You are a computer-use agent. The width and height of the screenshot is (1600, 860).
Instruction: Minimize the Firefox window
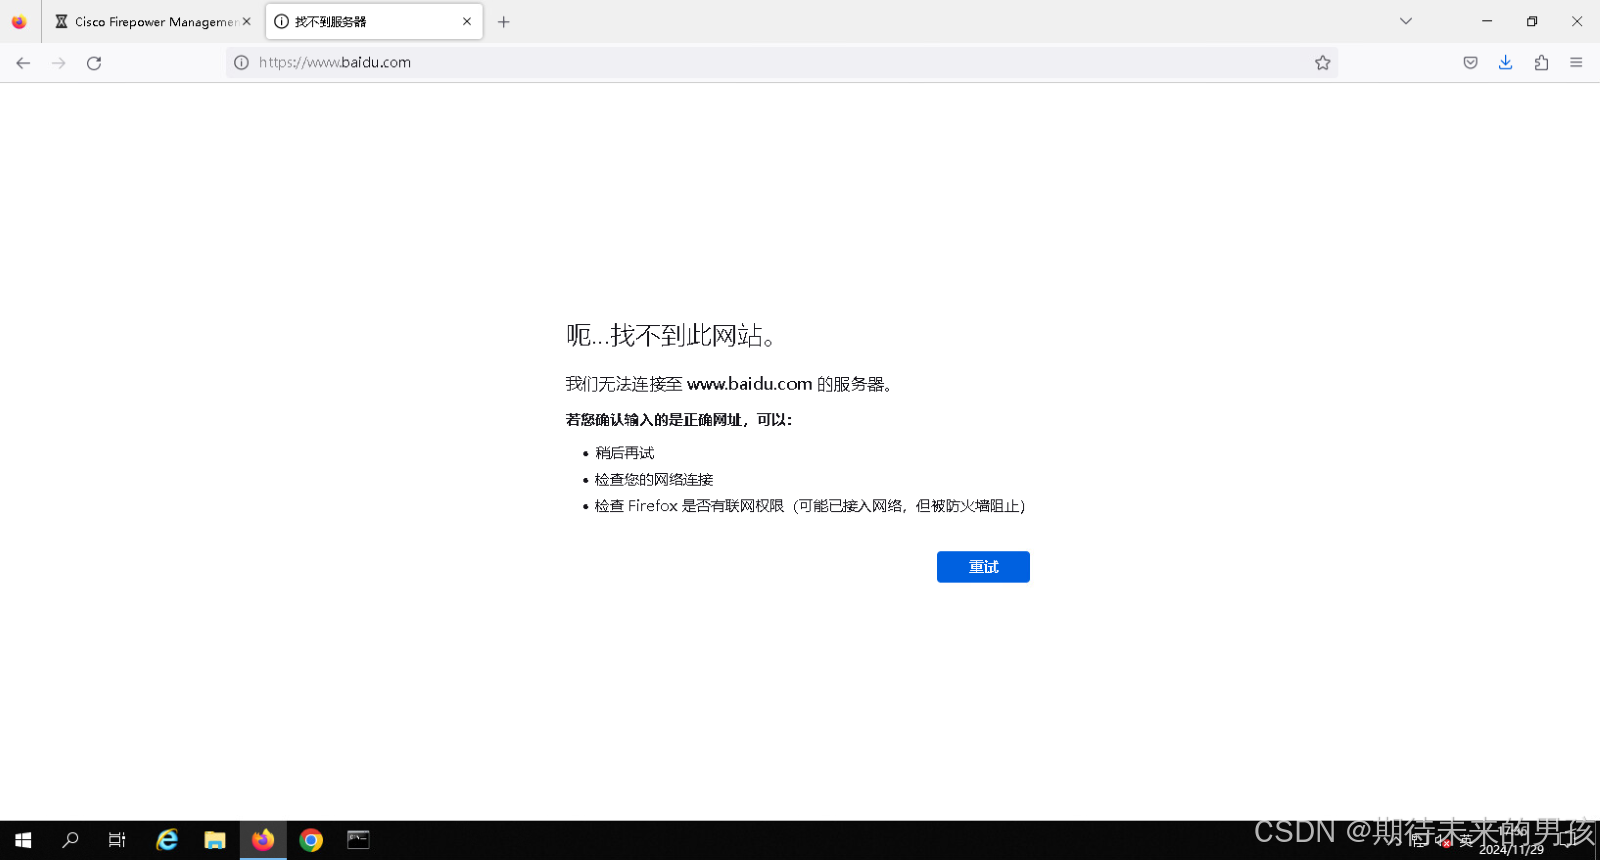[x=1487, y=21]
